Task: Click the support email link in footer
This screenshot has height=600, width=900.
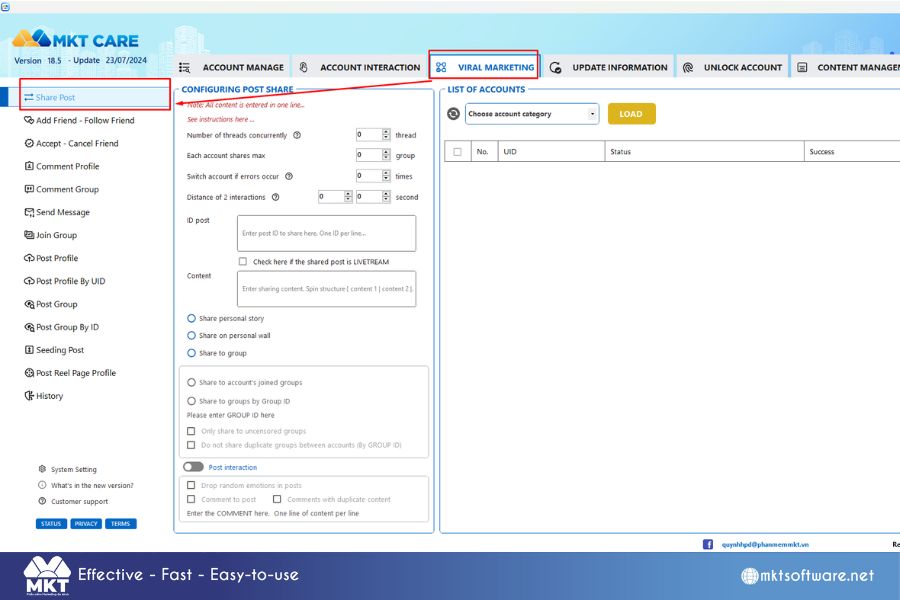Action: pos(765,544)
